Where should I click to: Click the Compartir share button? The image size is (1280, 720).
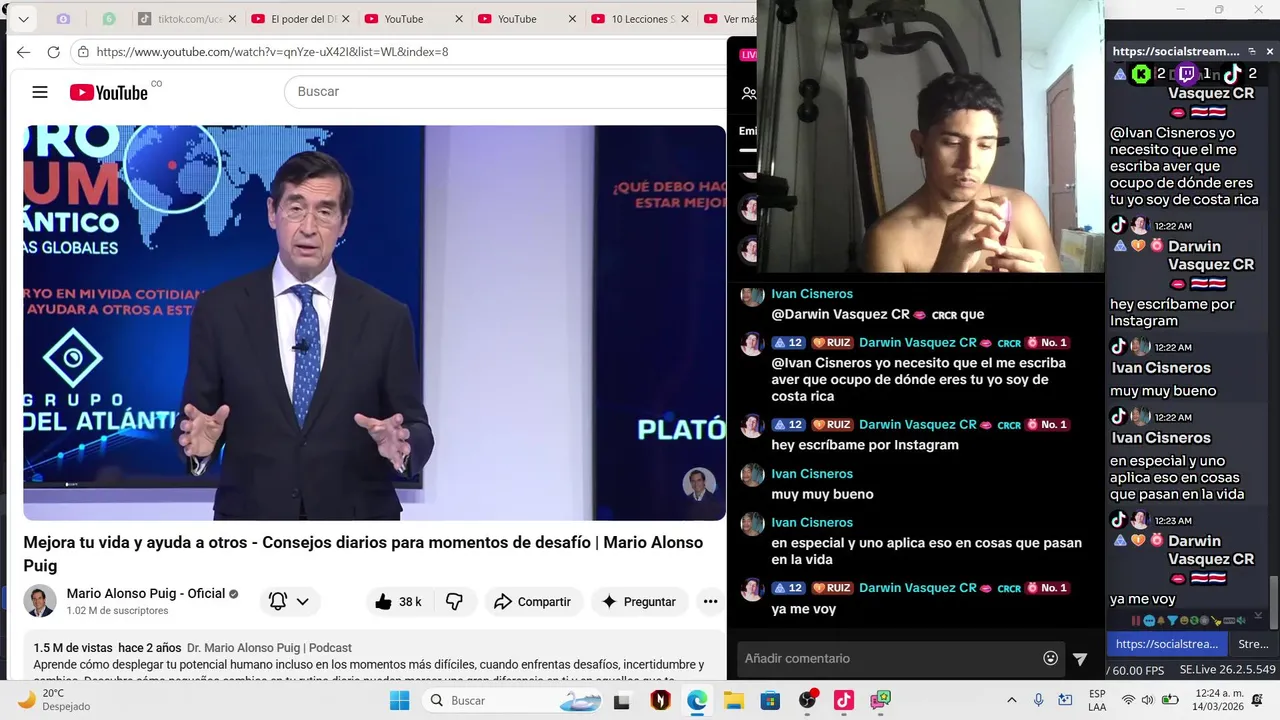click(x=533, y=602)
